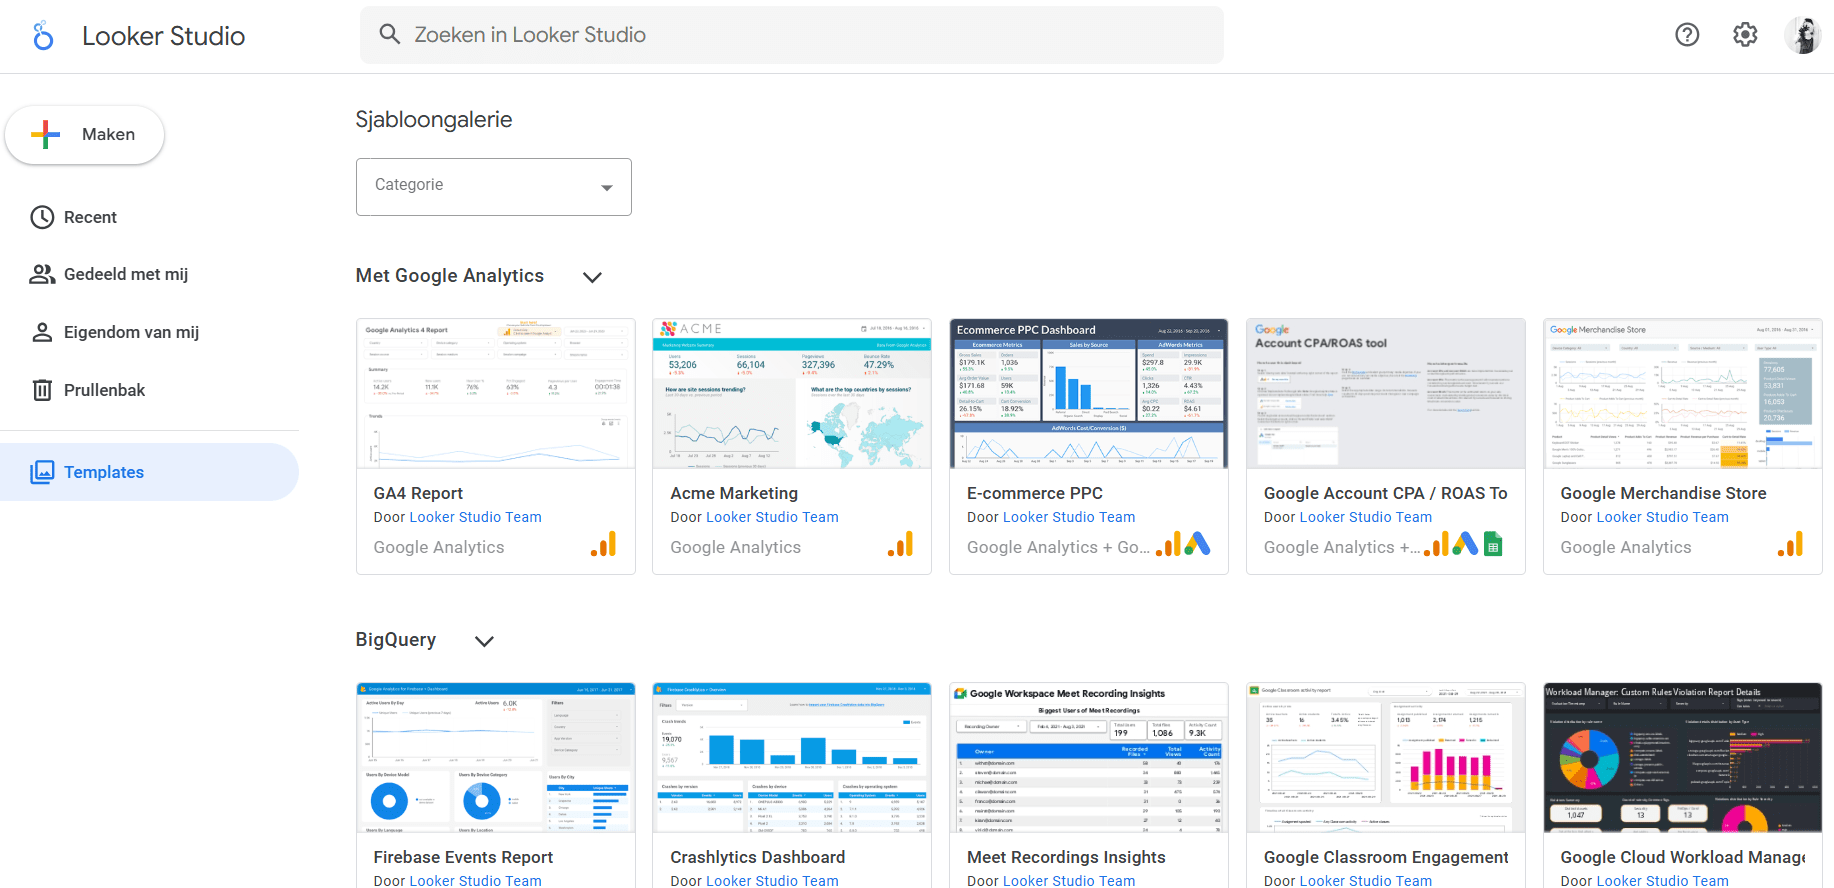This screenshot has width=1834, height=888.
Task: Open the settings gear icon
Action: (x=1745, y=35)
